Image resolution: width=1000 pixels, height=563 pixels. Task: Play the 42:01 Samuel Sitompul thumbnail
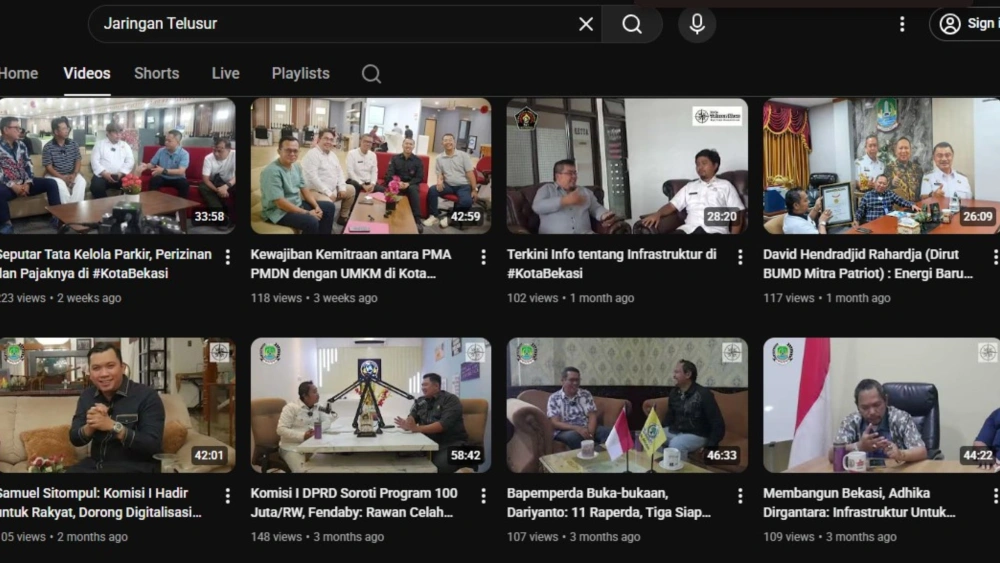coord(117,405)
